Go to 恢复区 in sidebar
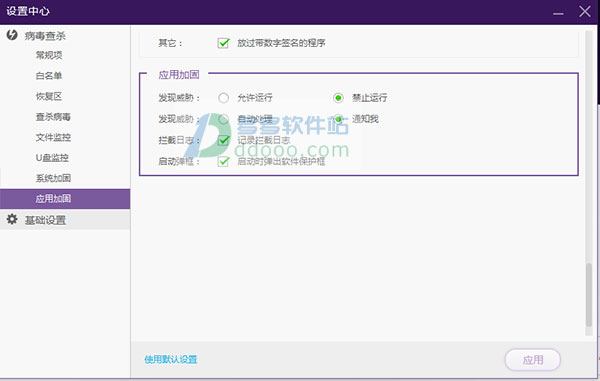This screenshot has height=381, width=600. [49, 96]
